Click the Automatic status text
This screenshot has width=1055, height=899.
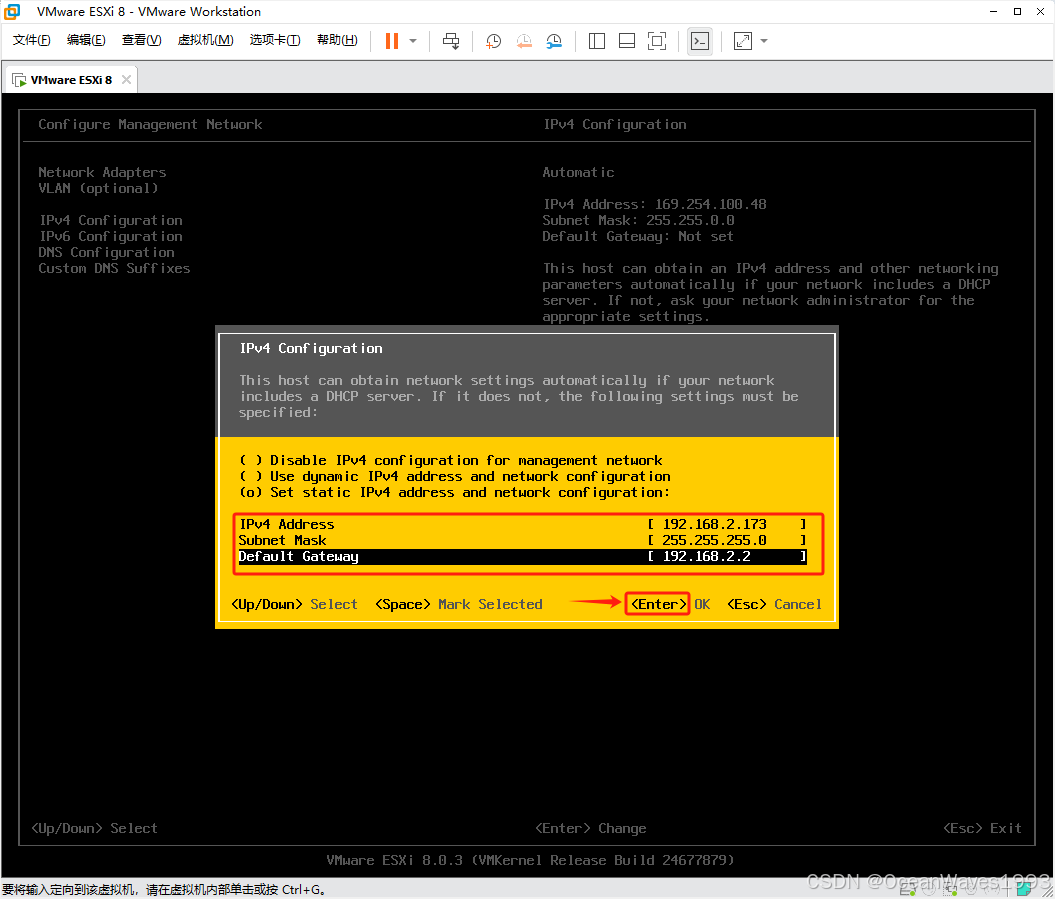coord(579,172)
